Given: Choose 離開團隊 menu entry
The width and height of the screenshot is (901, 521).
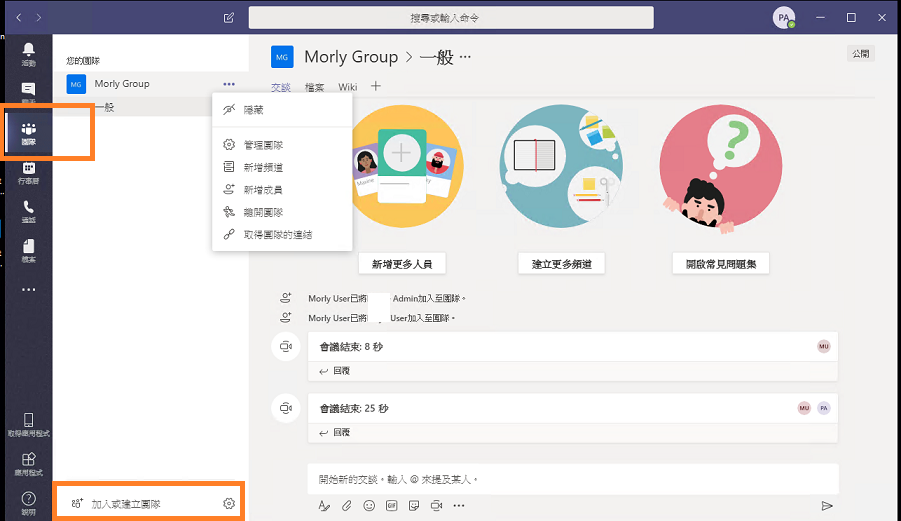Looking at the screenshot, I should 282,212.
